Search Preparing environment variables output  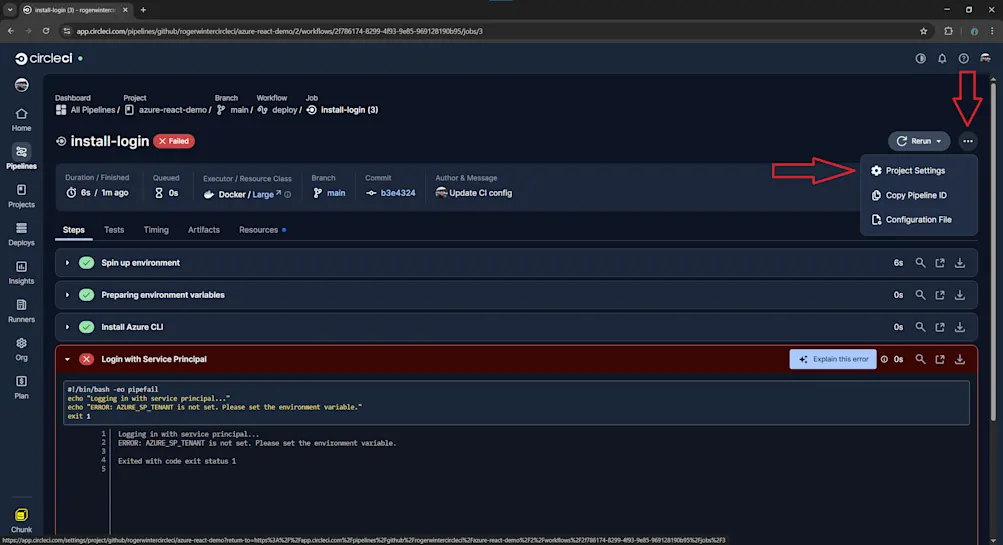(x=920, y=295)
